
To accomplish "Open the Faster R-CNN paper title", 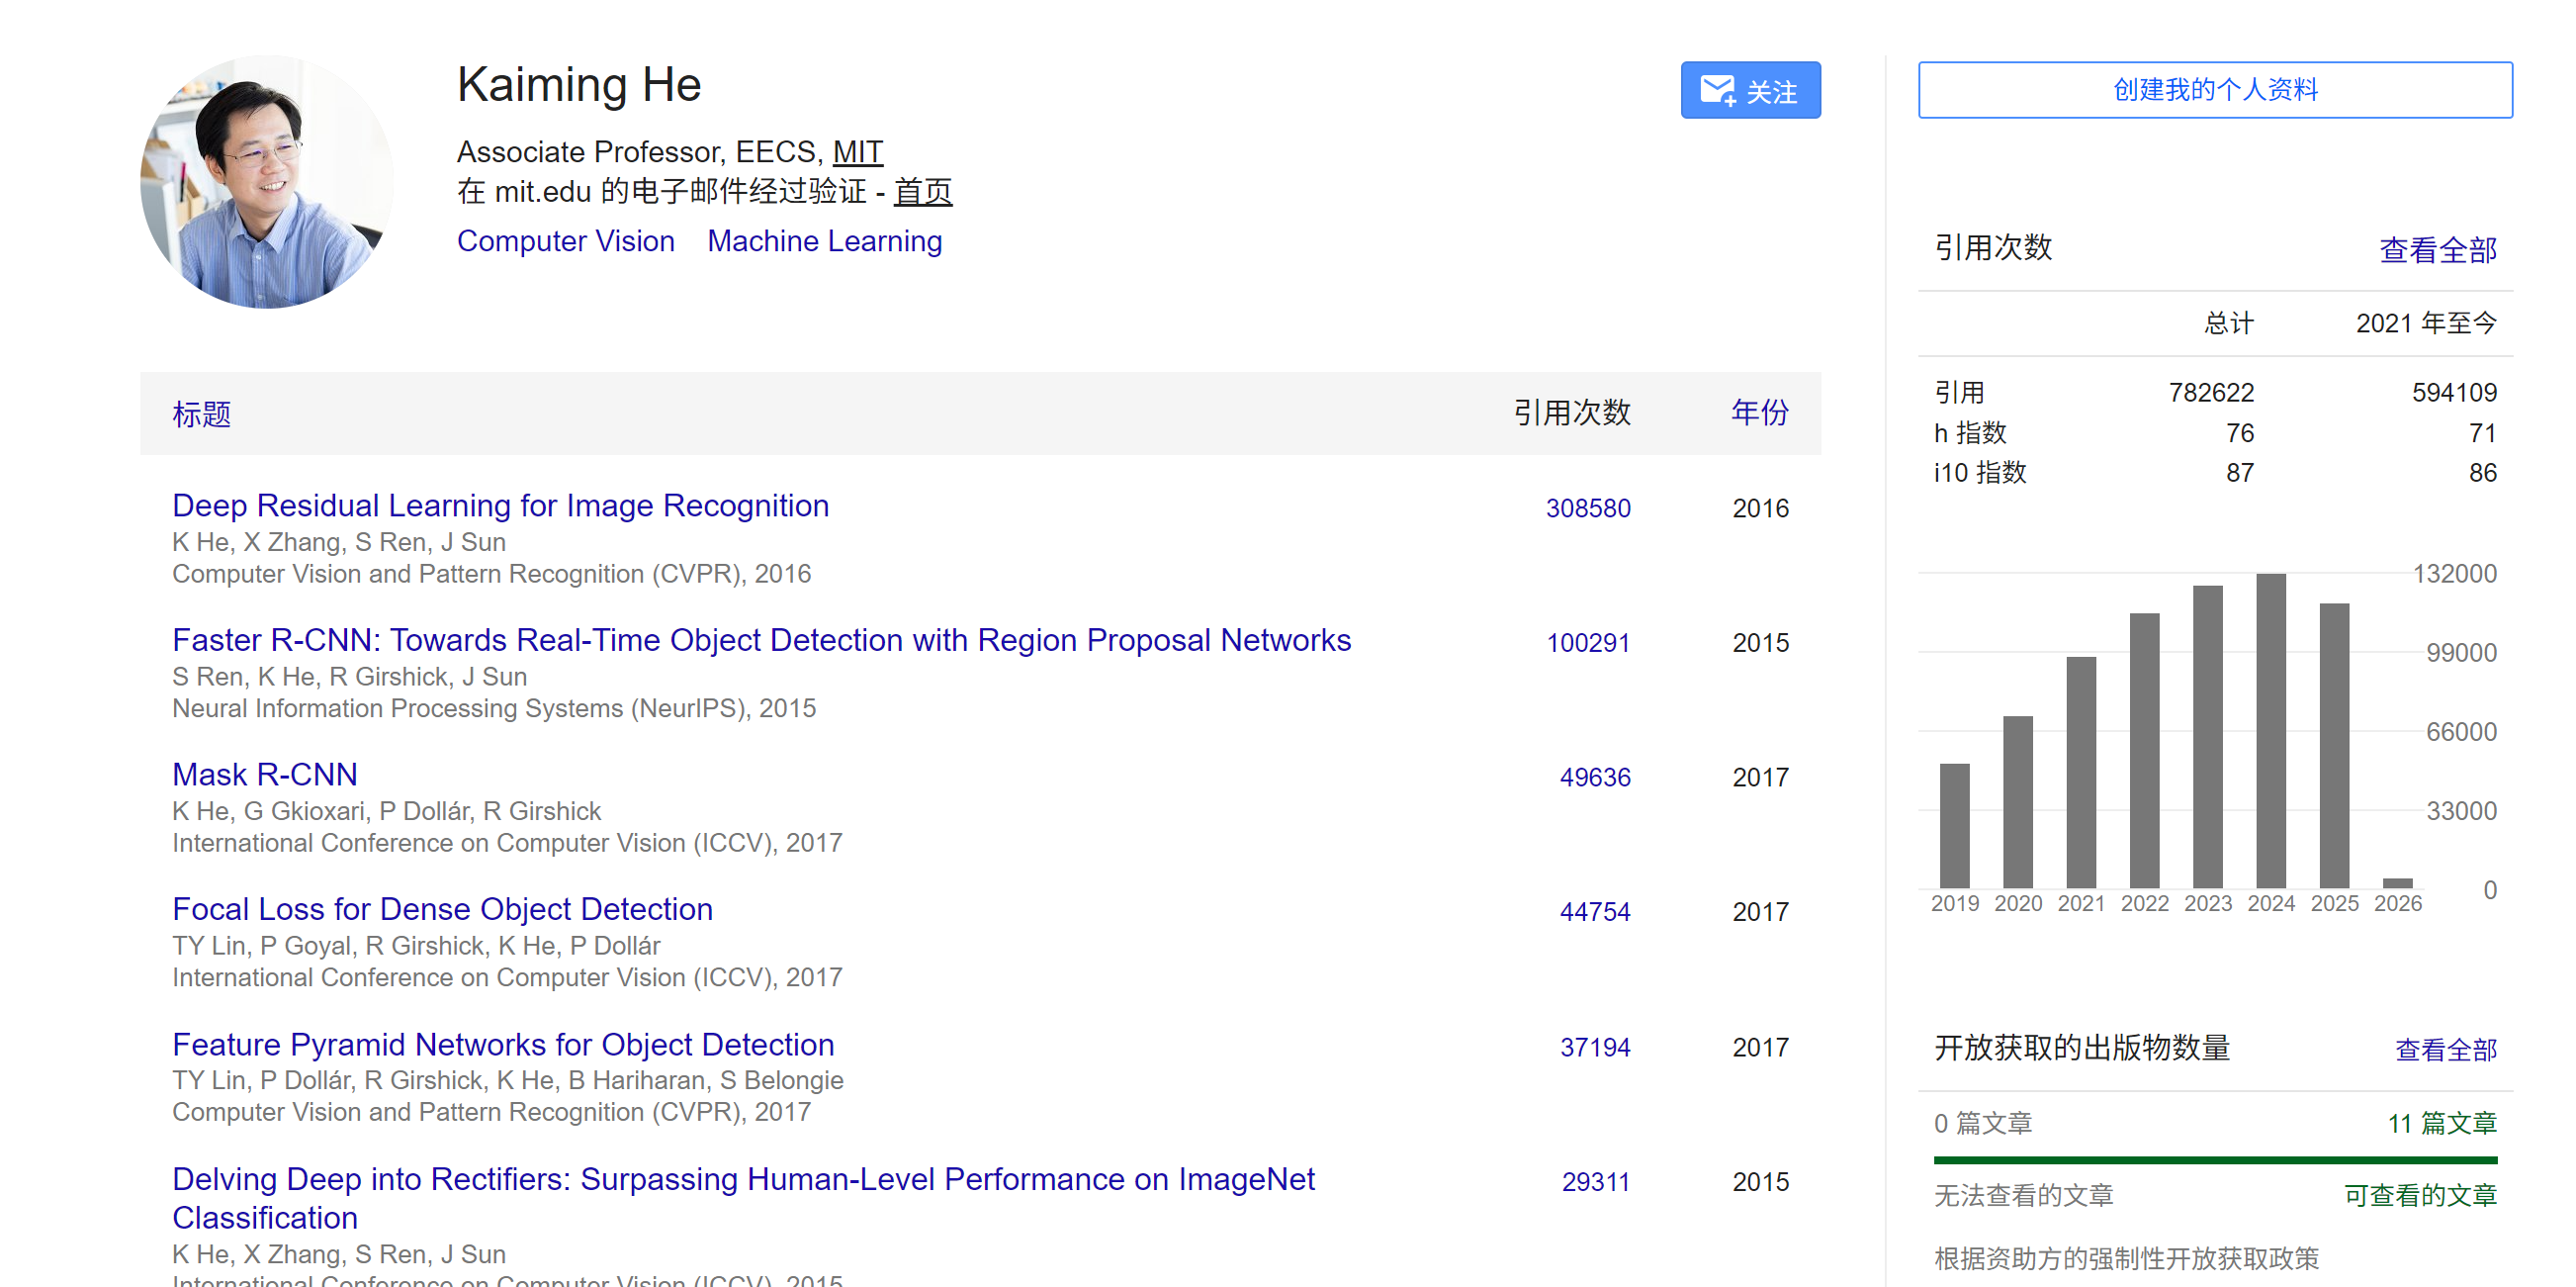I will [x=761, y=640].
